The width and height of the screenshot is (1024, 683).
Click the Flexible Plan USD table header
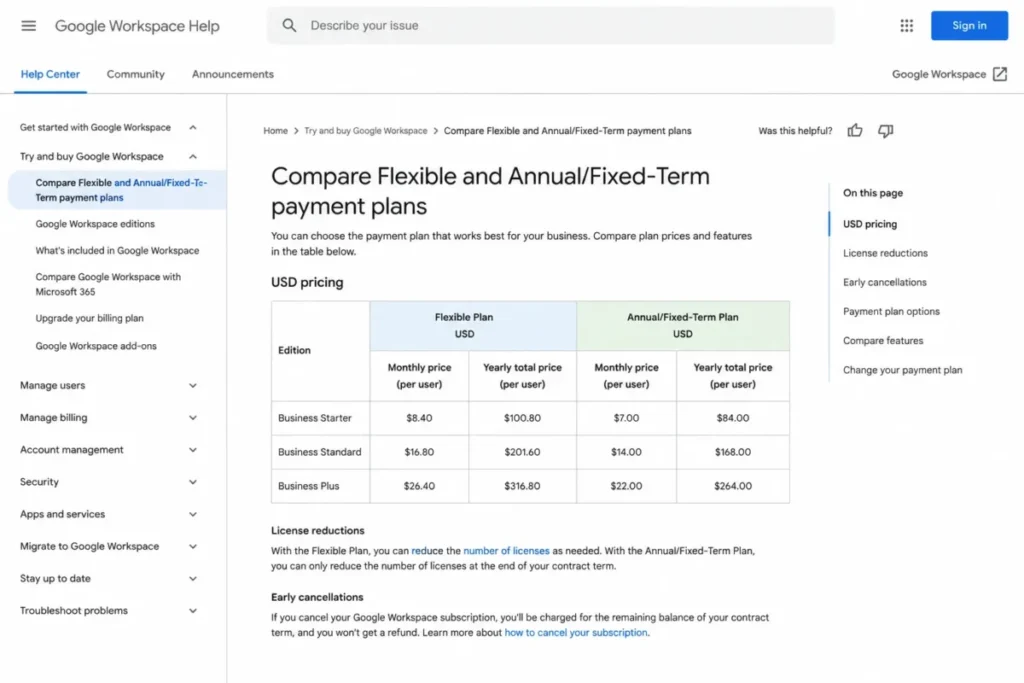[x=473, y=326]
